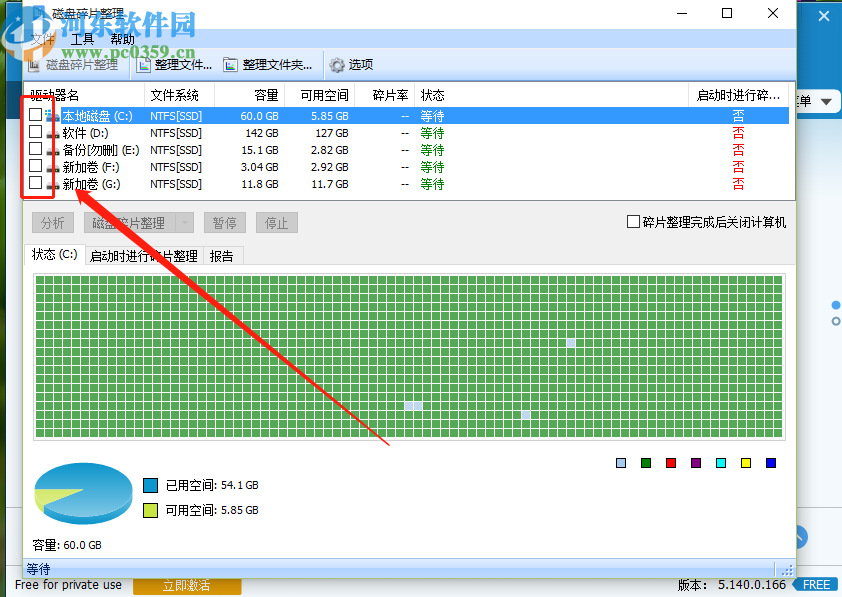This screenshot has height=597, width=842.
Task: Sort by the 容量 column header
Action: 249,96
